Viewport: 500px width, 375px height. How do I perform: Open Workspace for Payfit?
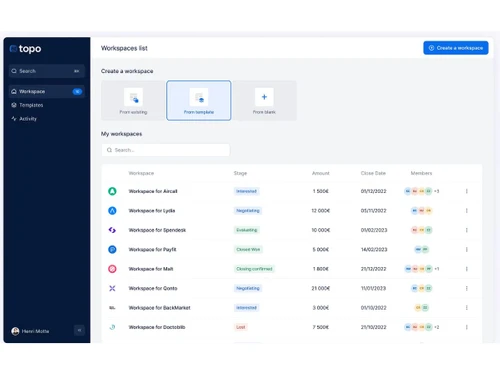point(152,249)
